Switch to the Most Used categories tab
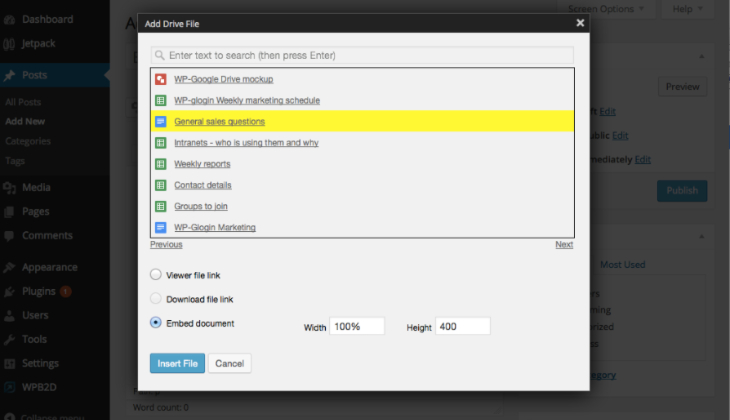The width and height of the screenshot is (730, 420). [622, 264]
